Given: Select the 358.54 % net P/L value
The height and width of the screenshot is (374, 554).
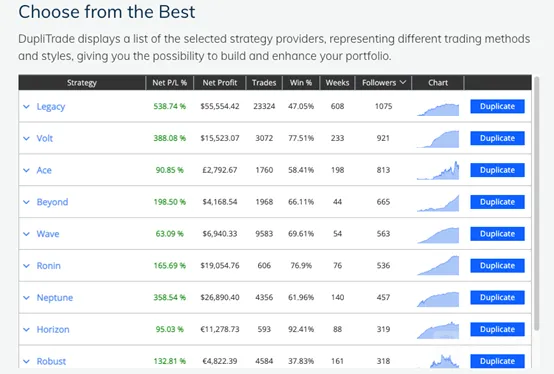Looking at the screenshot, I should click(170, 297).
